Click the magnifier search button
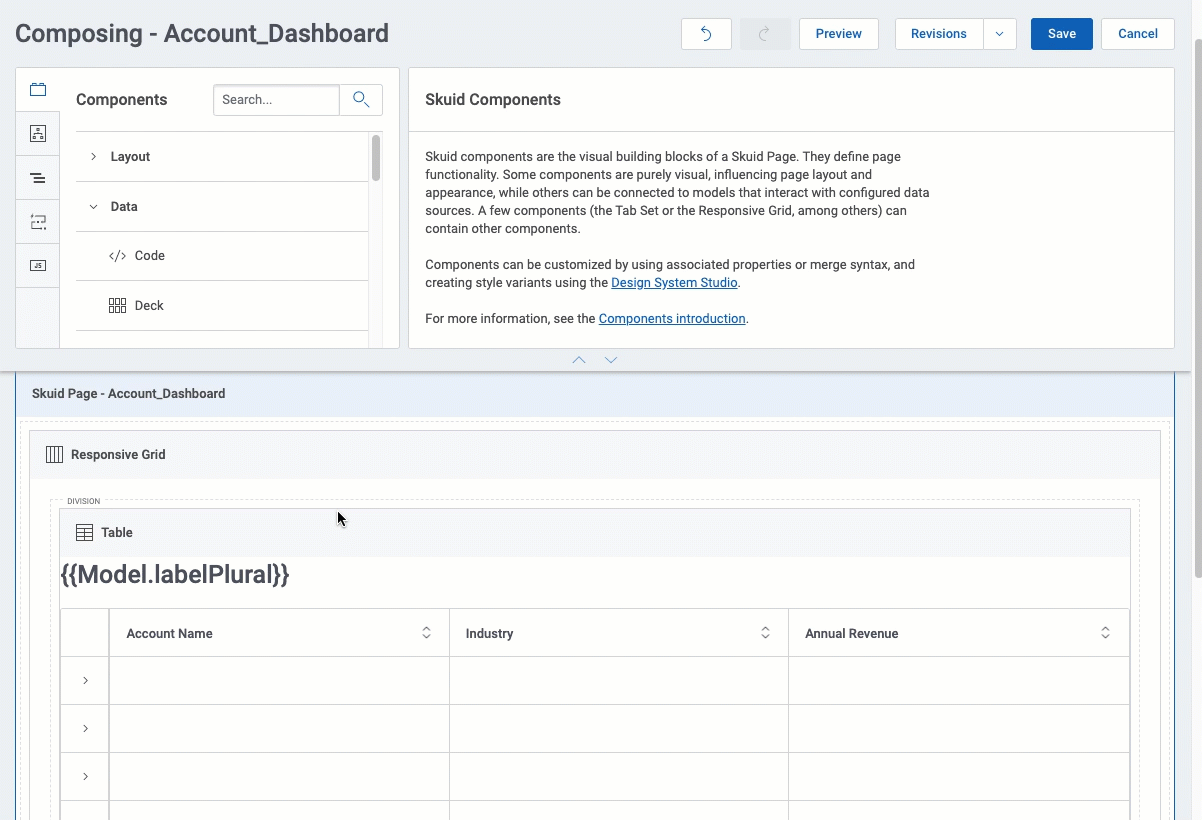Viewport: 1202px width, 820px height. click(x=361, y=100)
